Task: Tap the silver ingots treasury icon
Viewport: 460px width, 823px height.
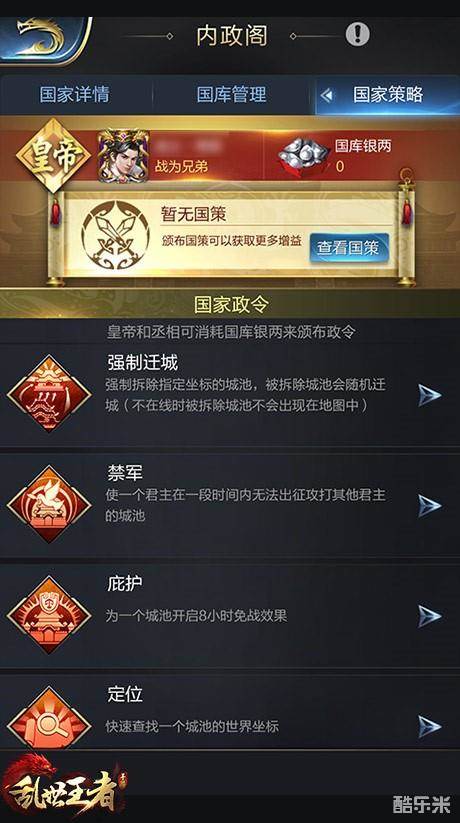Action: pos(304,156)
